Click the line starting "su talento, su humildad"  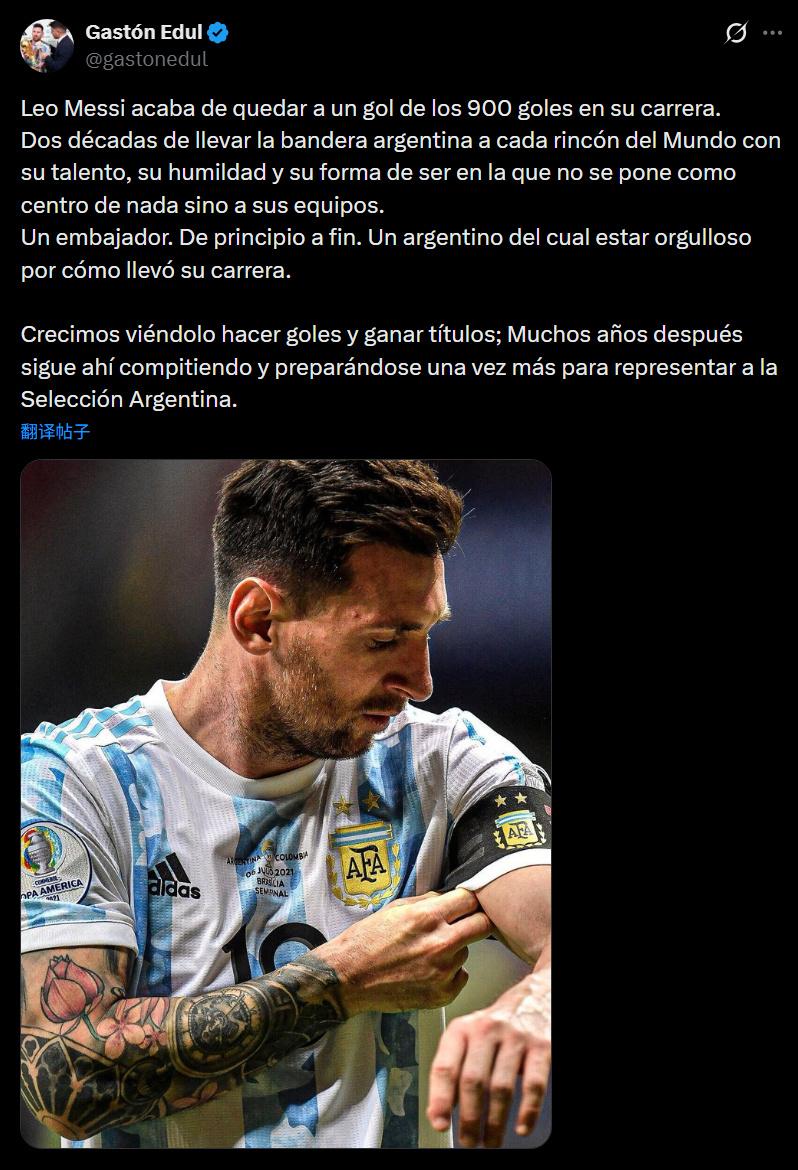click(x=378, y=172)
